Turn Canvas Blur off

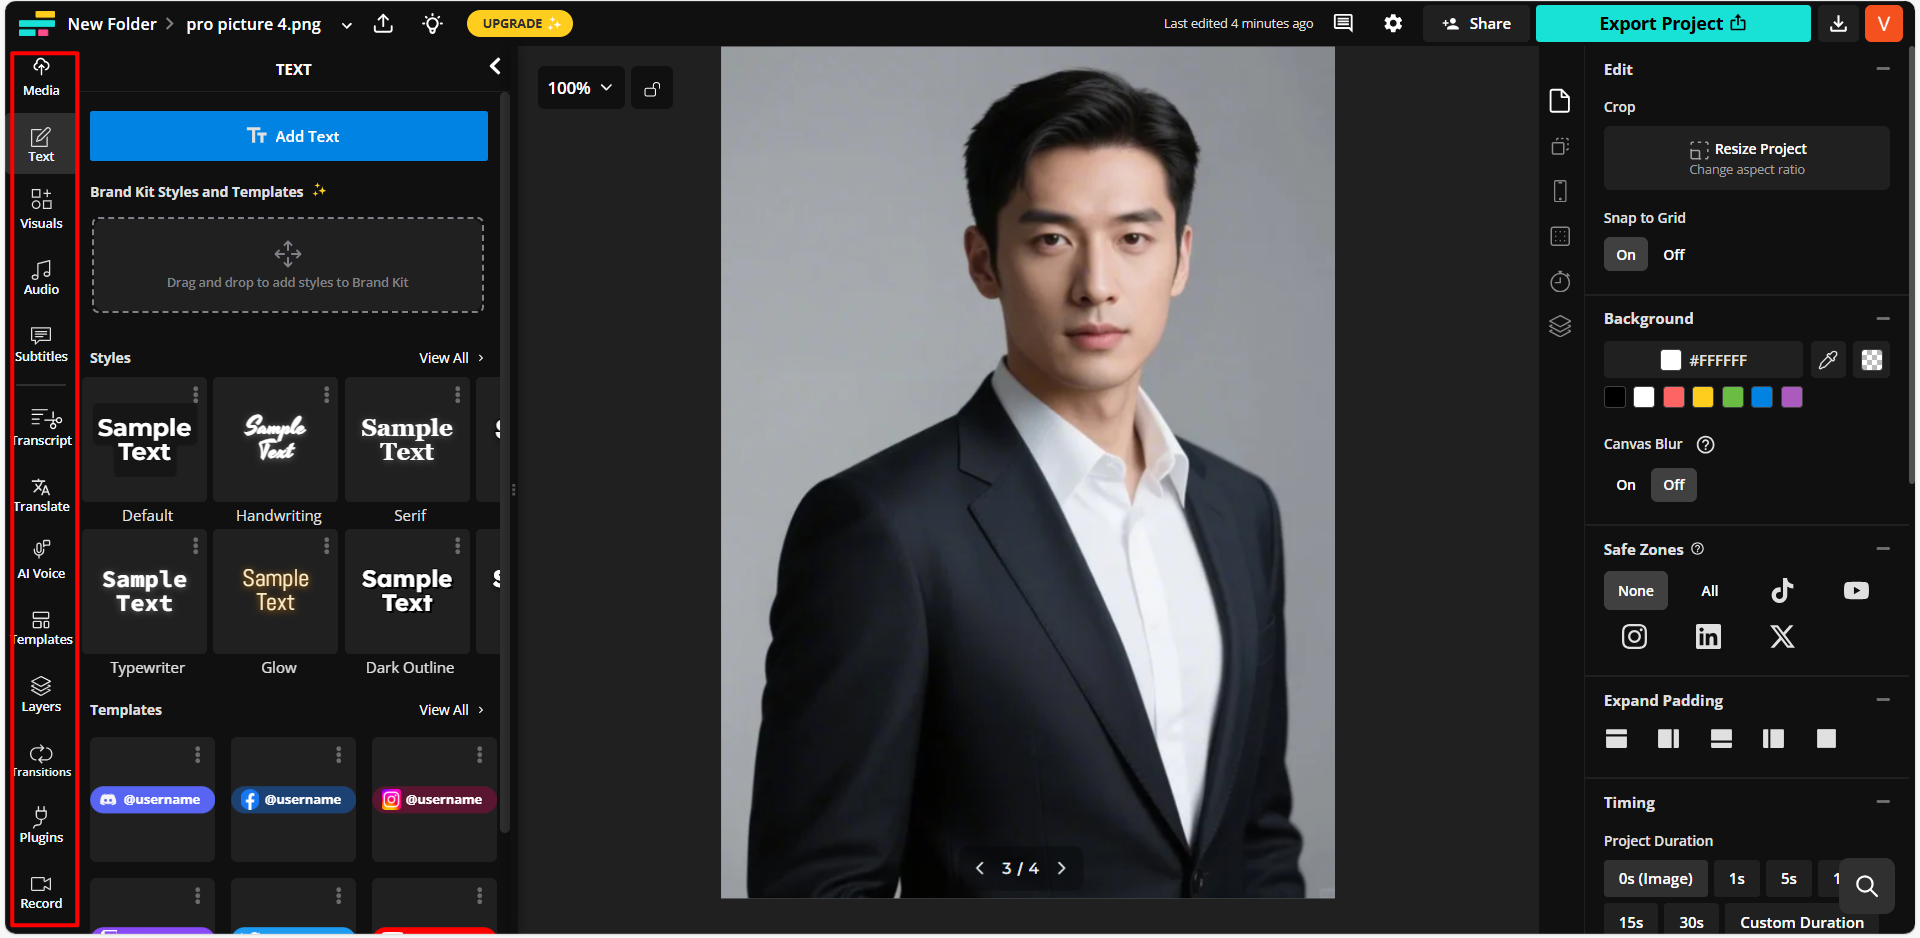click(1674, 485)
